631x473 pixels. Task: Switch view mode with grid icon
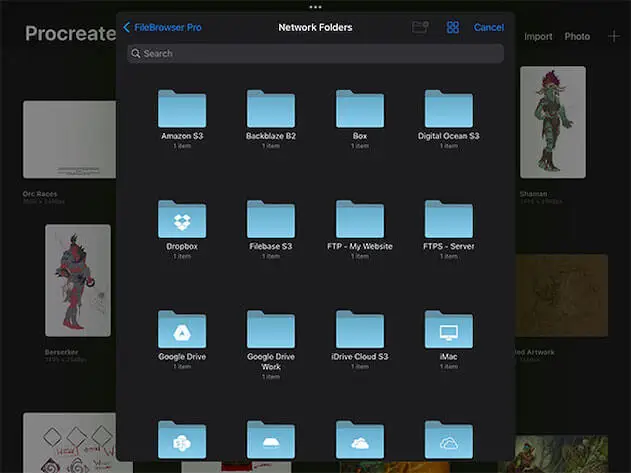click(x=453, y=27)
